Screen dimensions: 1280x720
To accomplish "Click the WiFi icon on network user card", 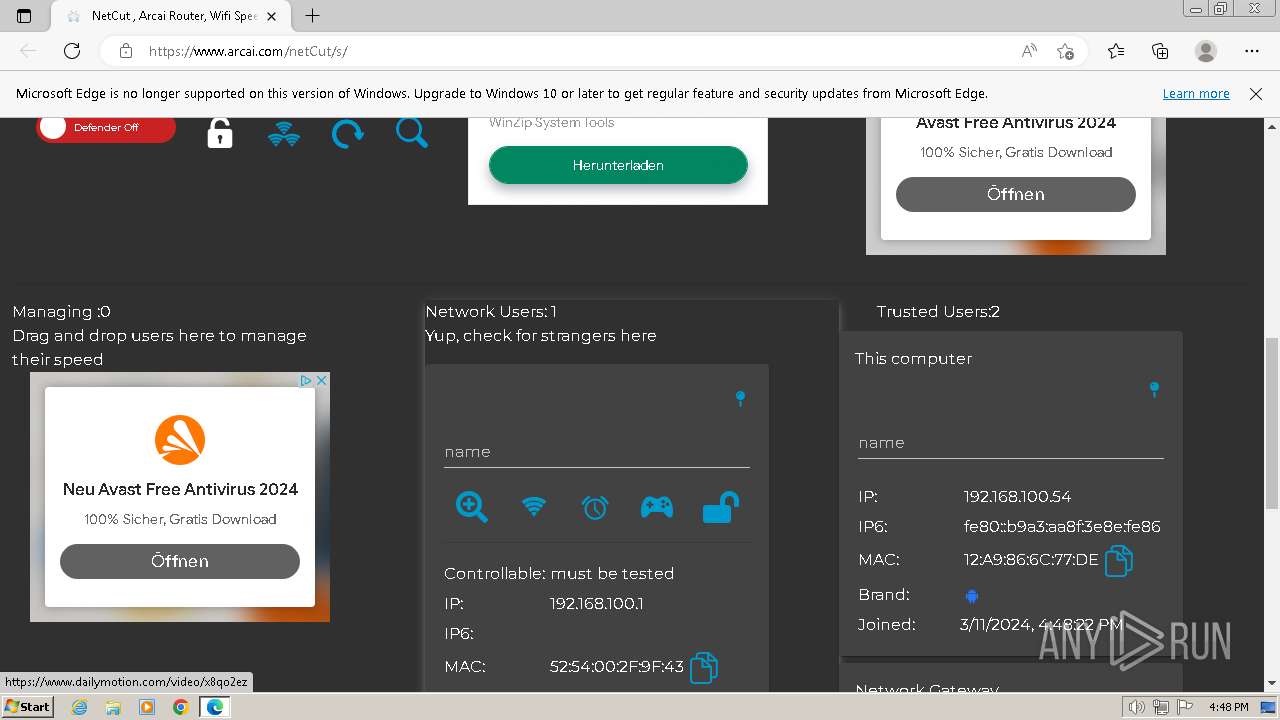I will pyautogui.click(x=534, y=507).
